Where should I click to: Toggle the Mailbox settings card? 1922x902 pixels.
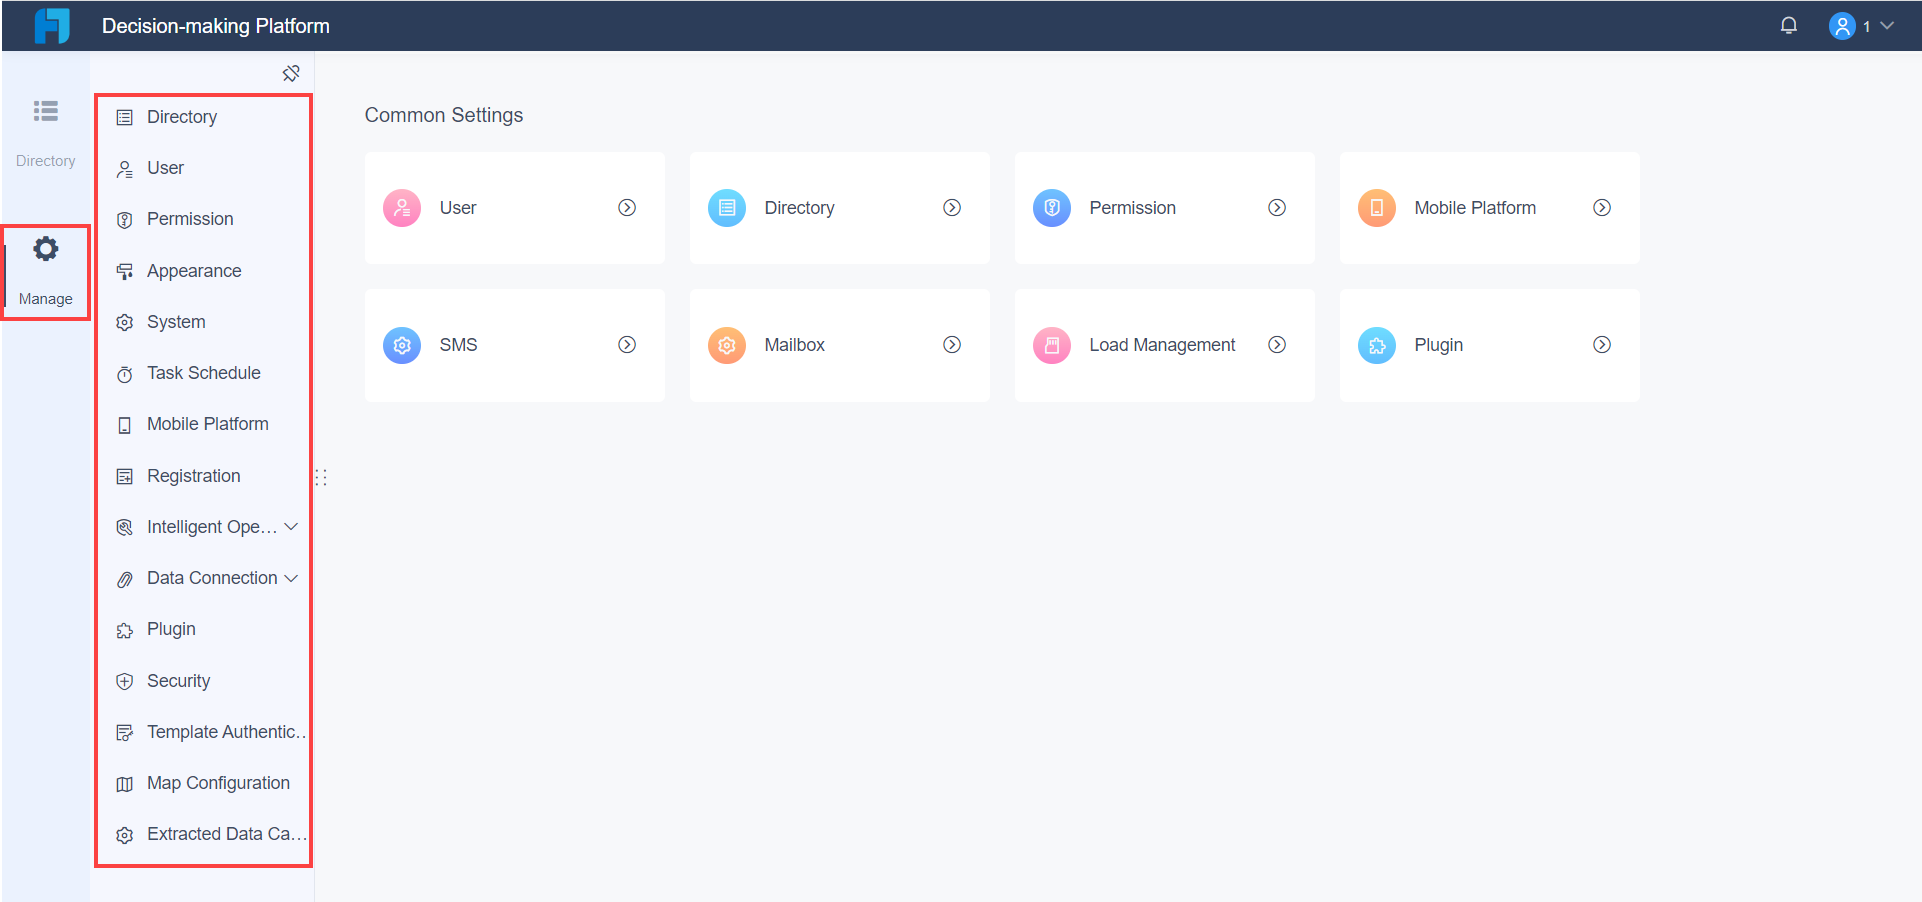pyautogui.click(x=839, y=345)
